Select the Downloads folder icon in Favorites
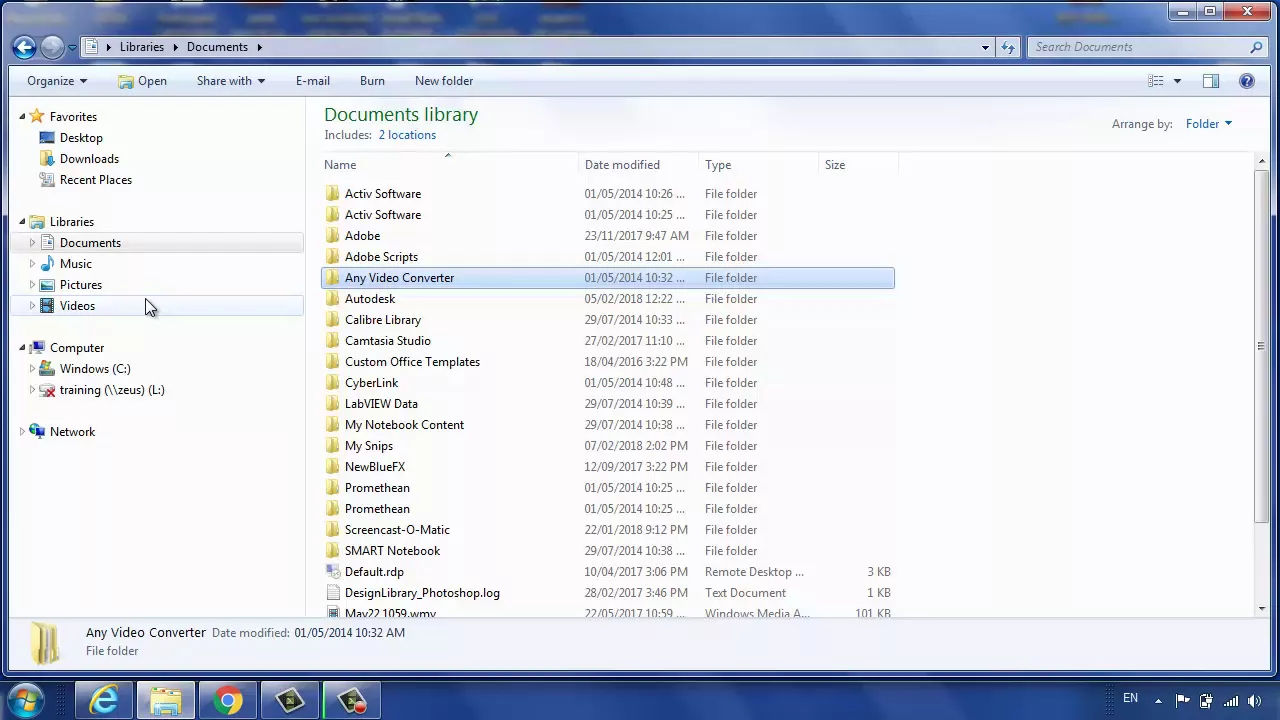The image size is (1280, 720). point(47,159)
